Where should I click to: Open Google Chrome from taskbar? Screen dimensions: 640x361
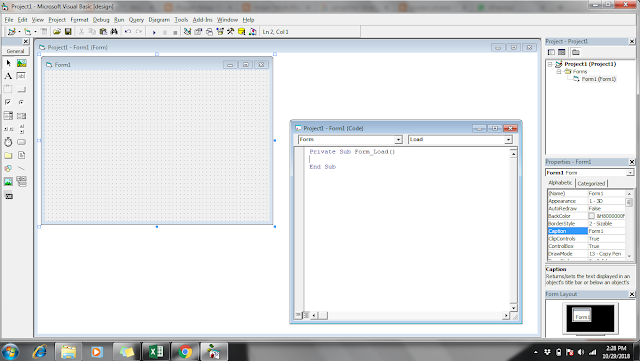click(185, 351)
